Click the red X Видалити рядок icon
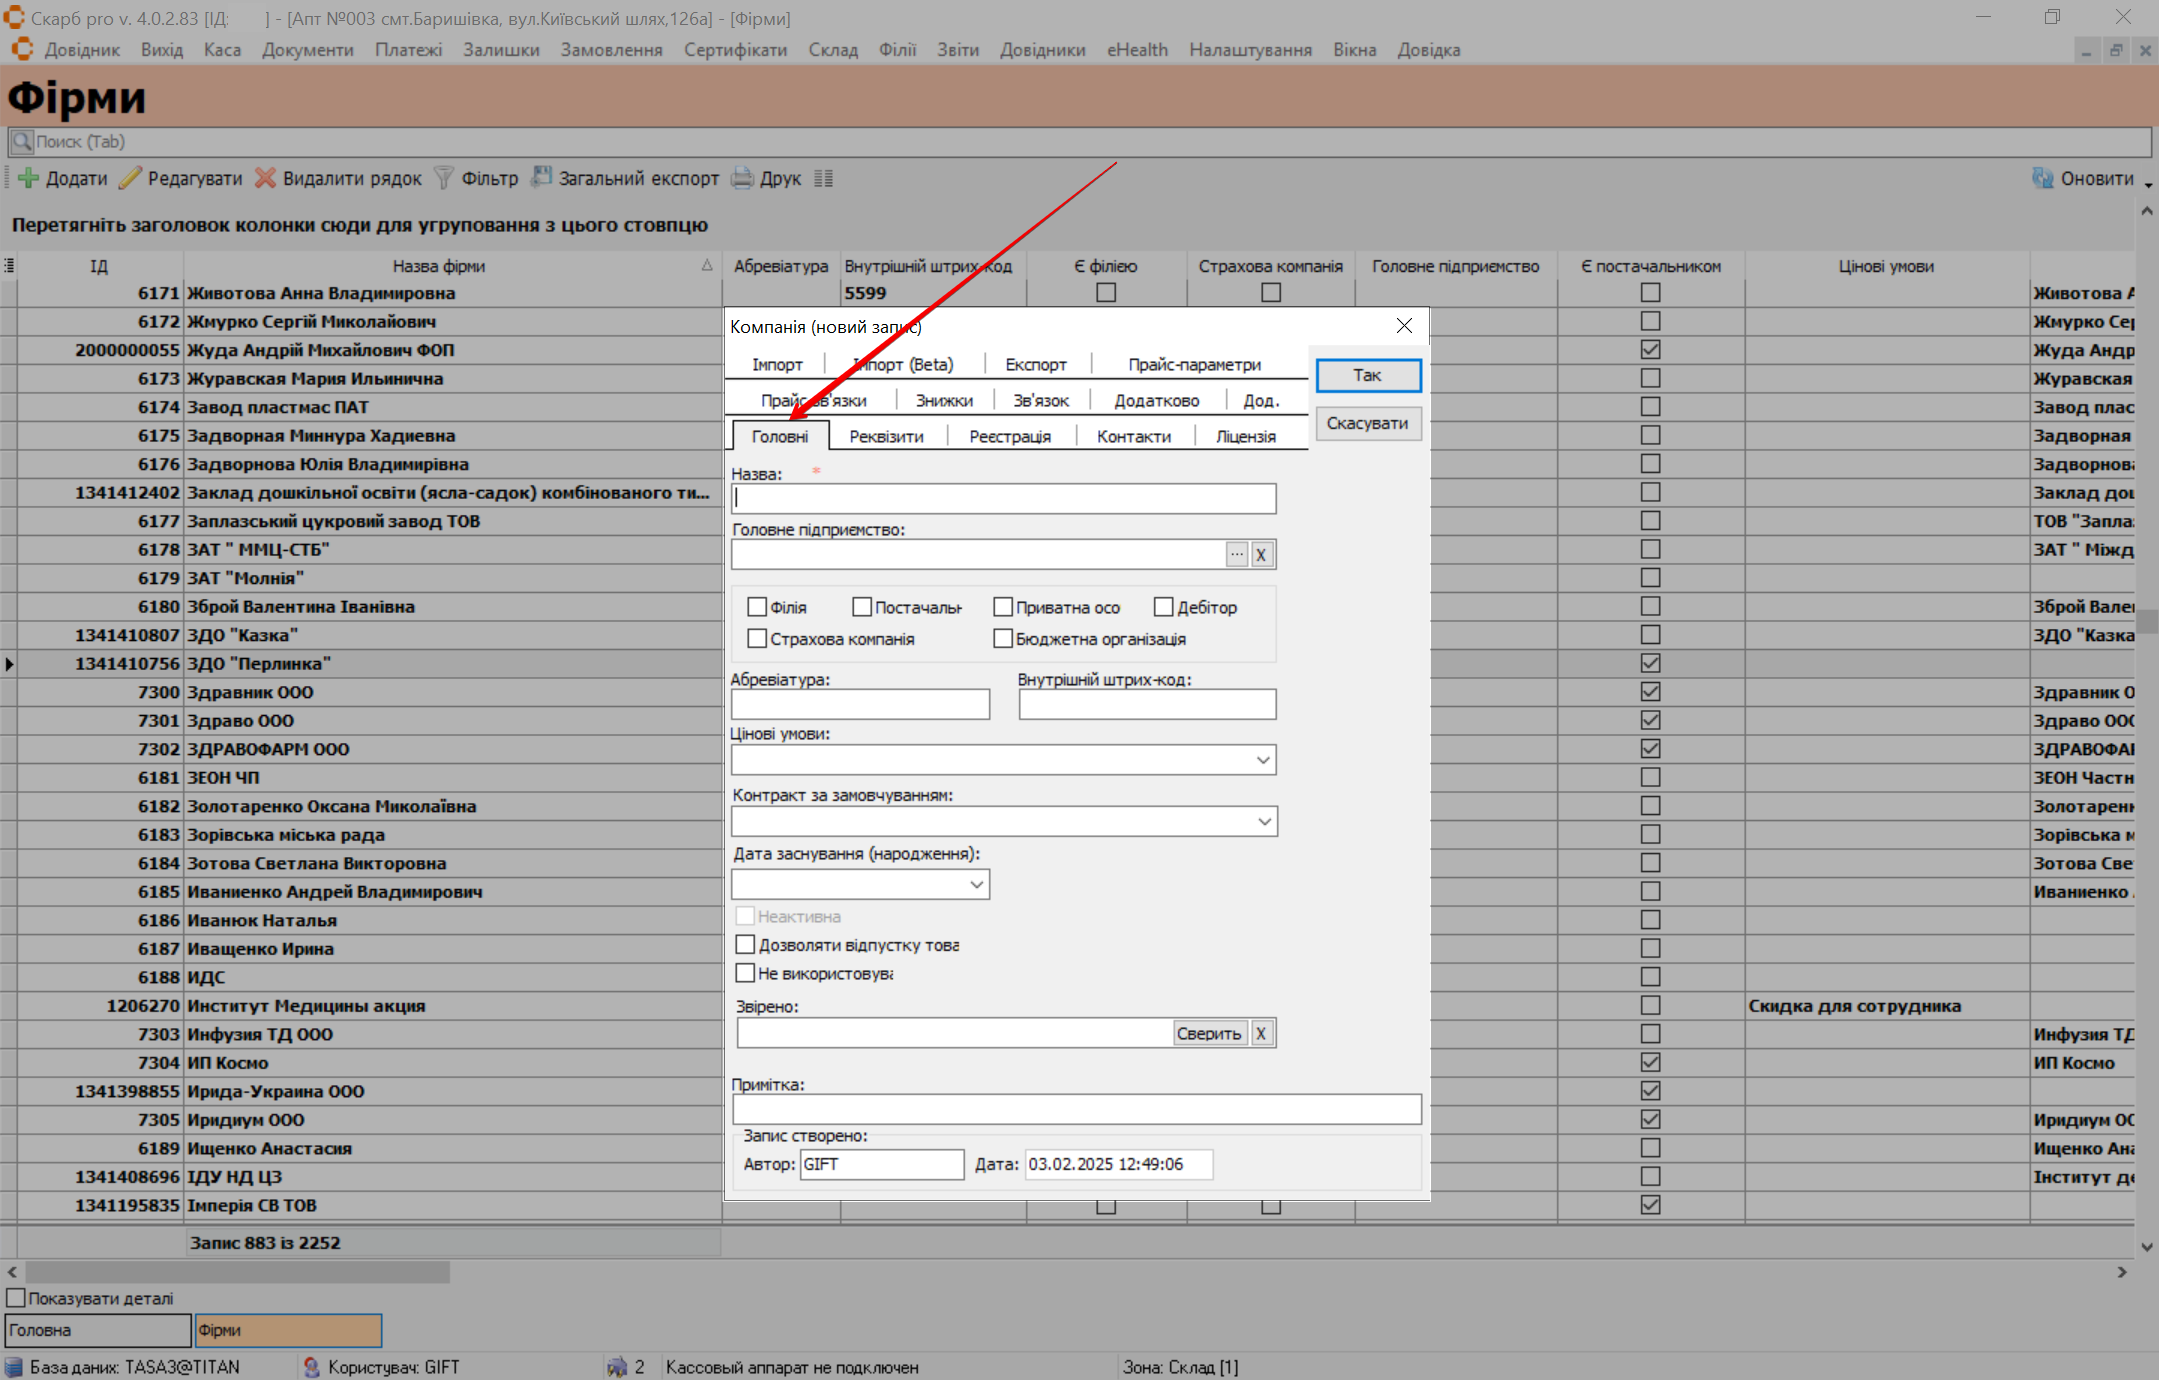Screen dimensions: 2159x1380 click(x=265, y=178)
